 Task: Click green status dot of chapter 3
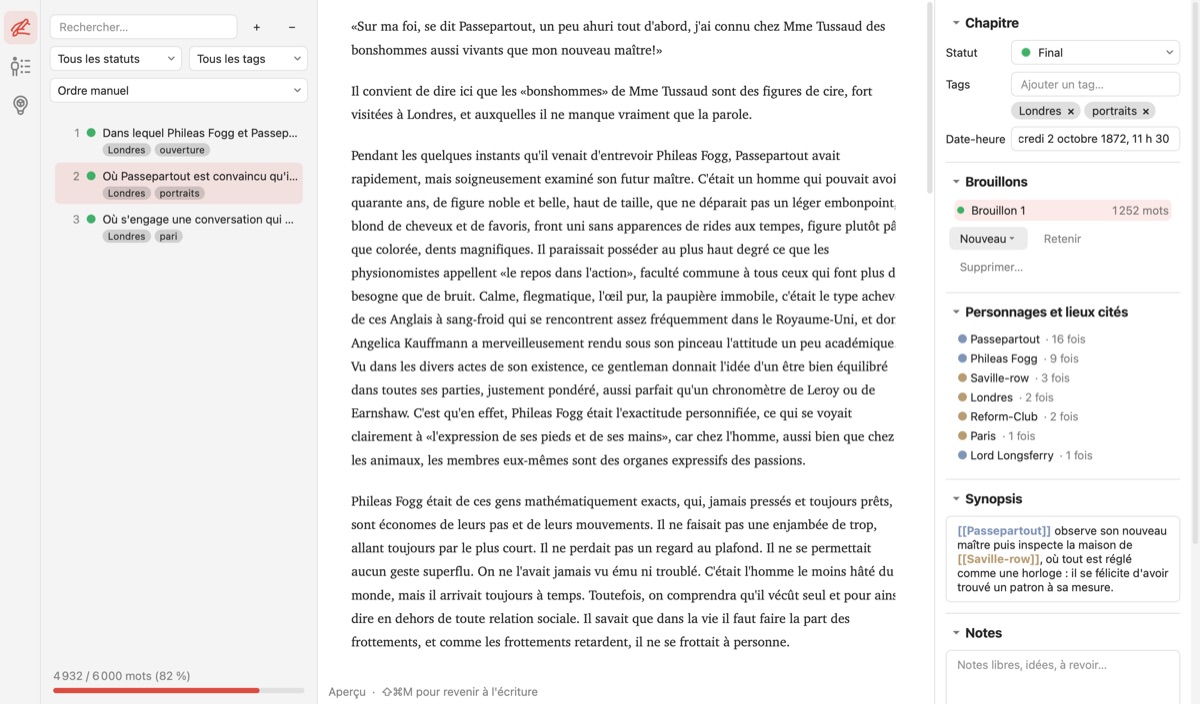click(x=91, y=219)
